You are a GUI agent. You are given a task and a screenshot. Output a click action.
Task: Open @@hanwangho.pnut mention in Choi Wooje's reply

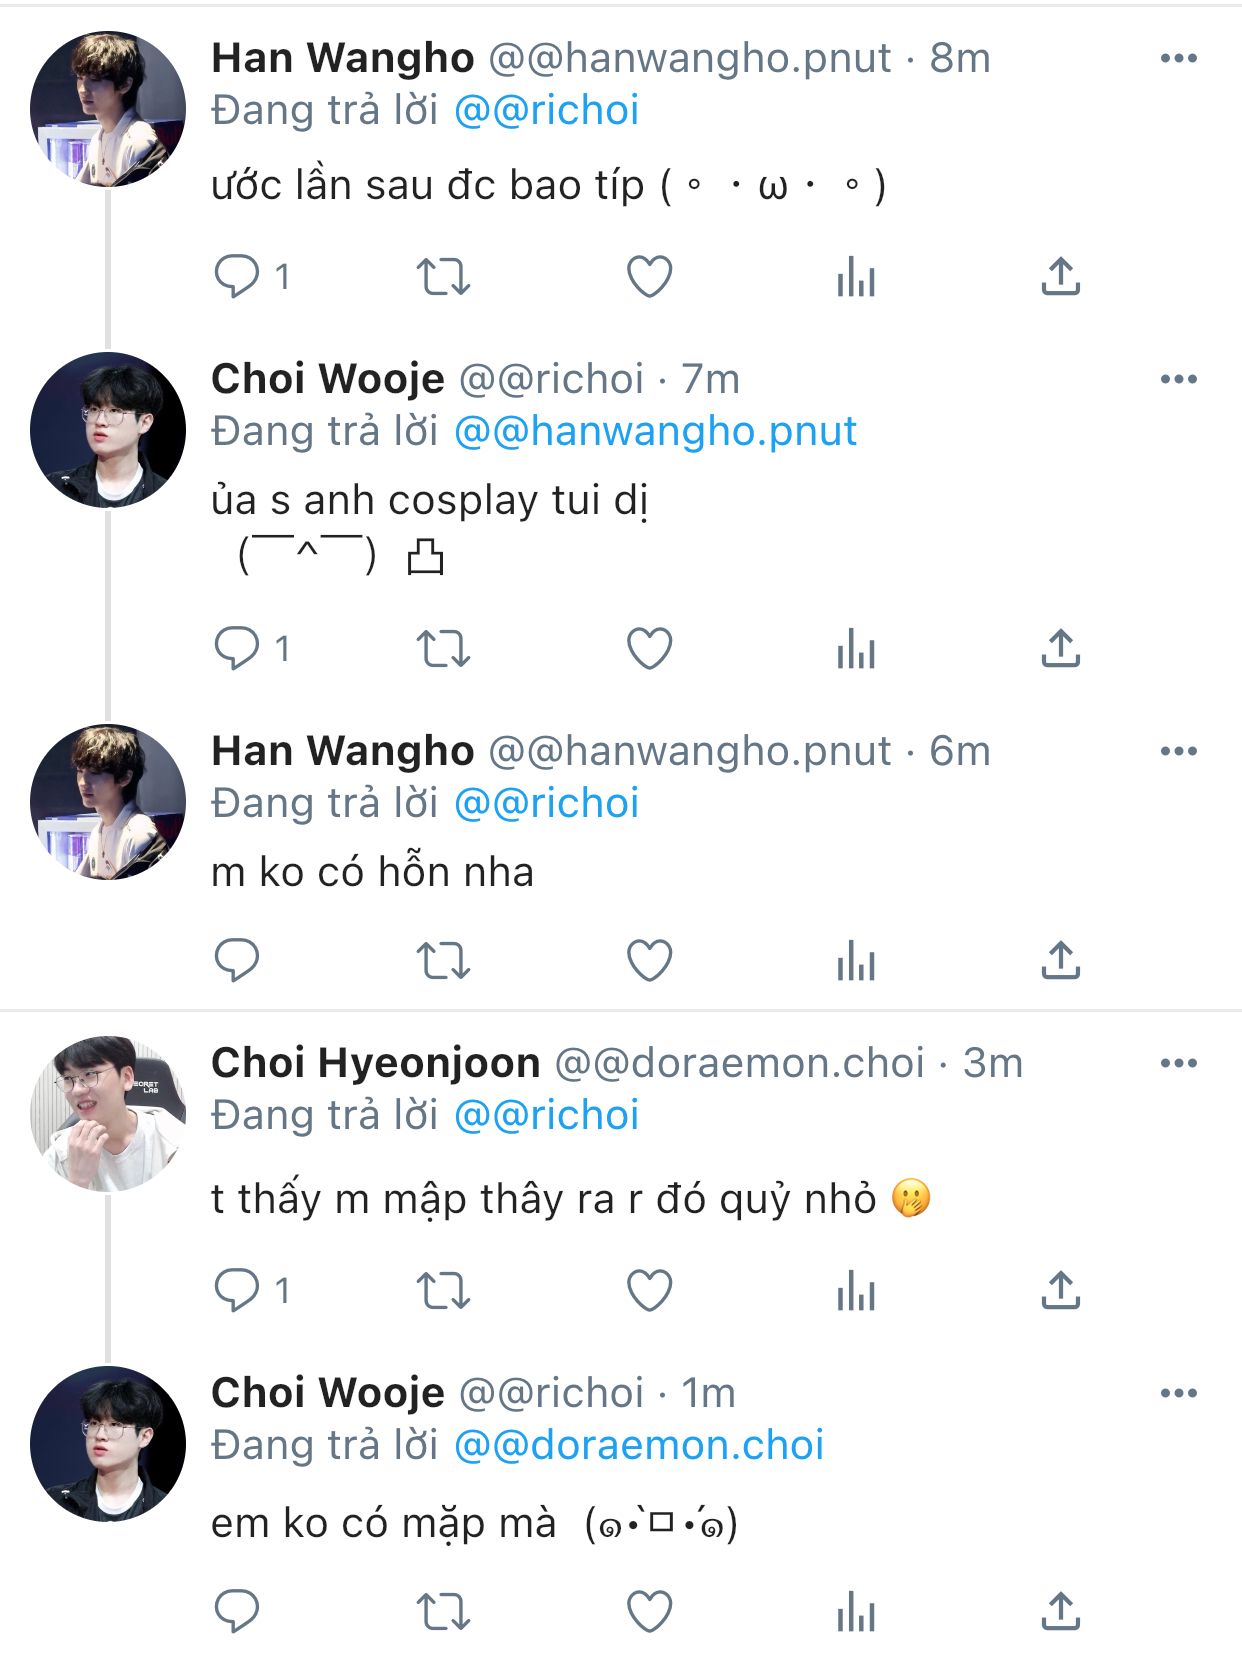pos(655,432)
